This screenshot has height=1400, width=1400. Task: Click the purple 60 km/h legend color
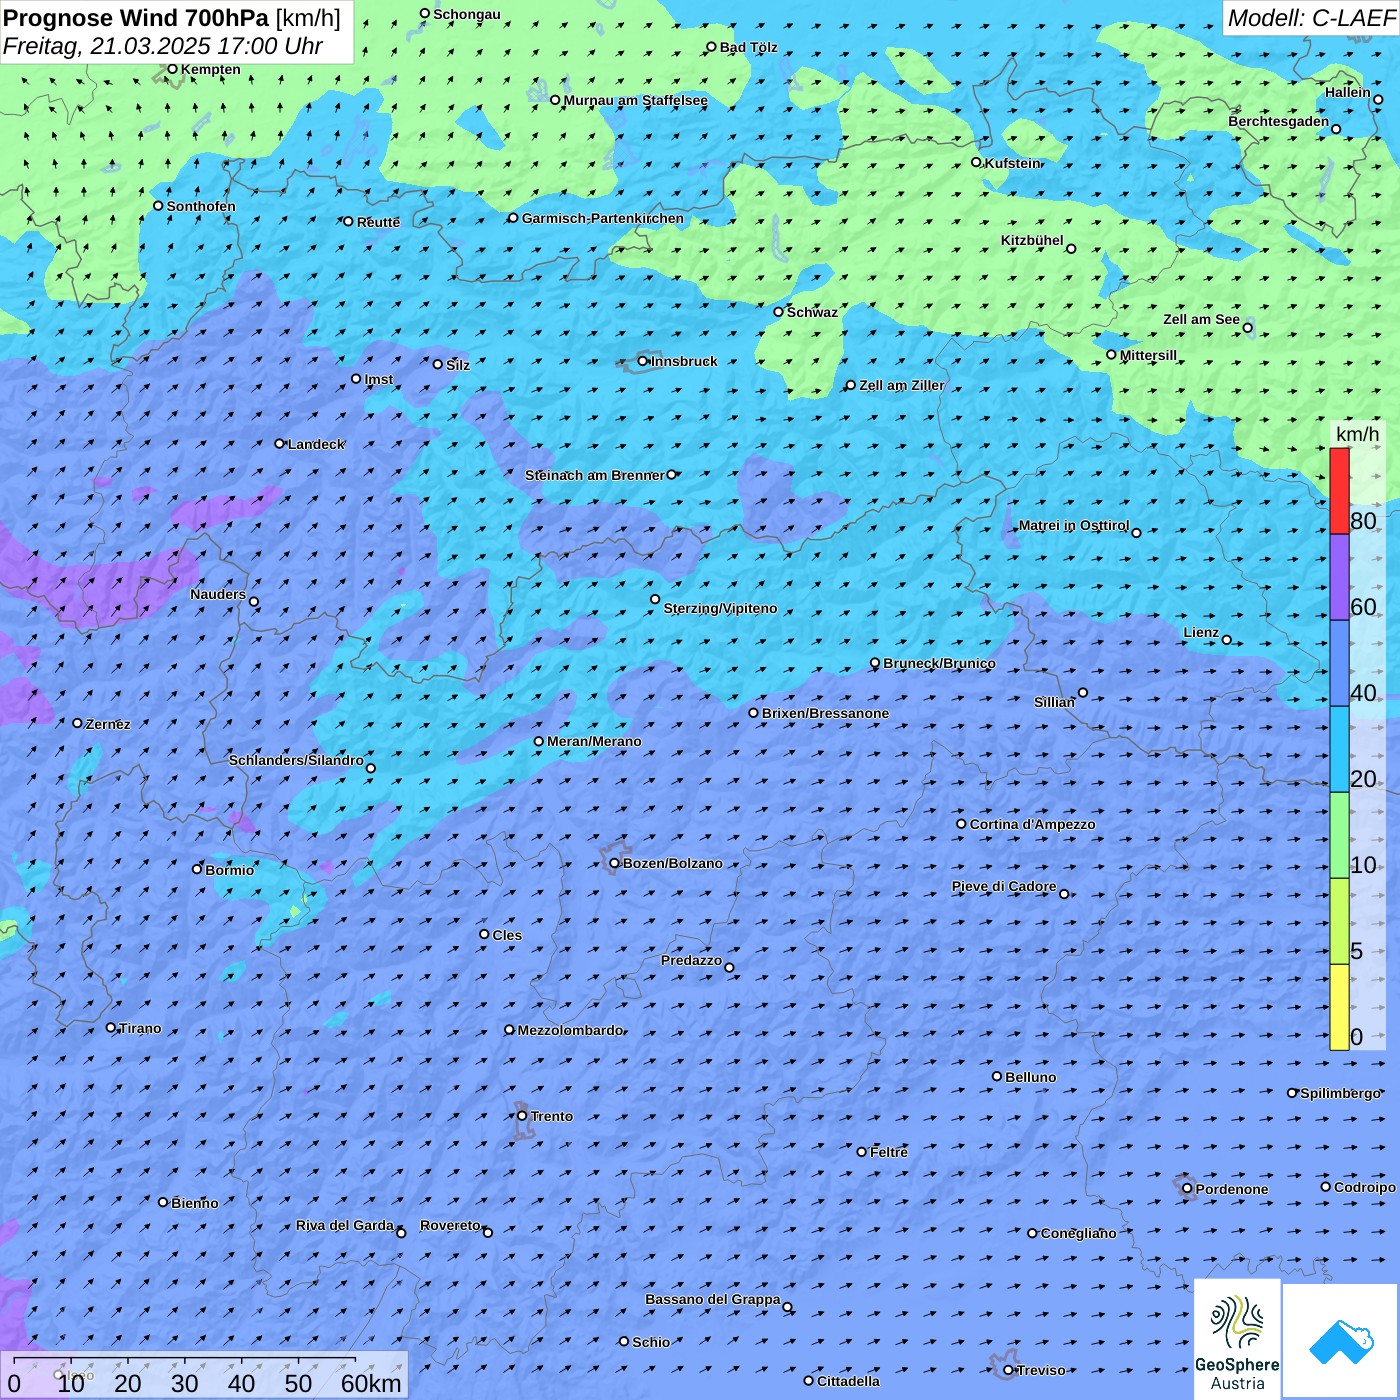(x=1339, y=578)
